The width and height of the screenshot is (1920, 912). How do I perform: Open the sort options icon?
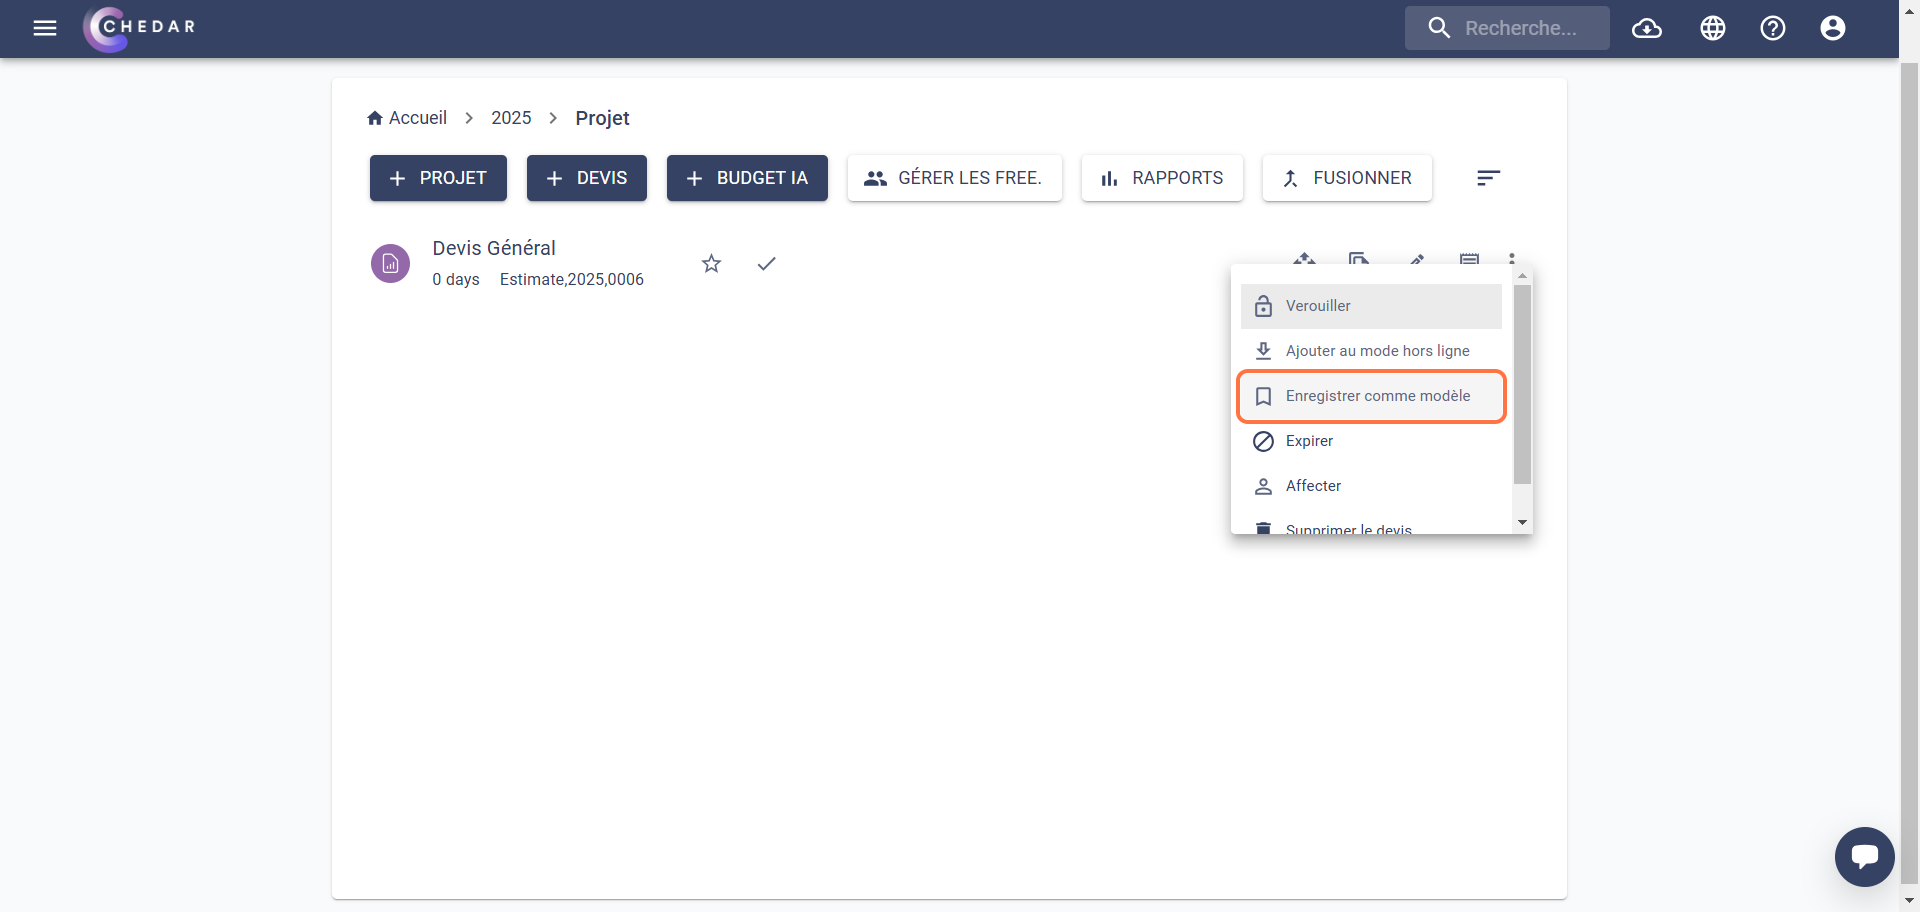point(1488,178)
